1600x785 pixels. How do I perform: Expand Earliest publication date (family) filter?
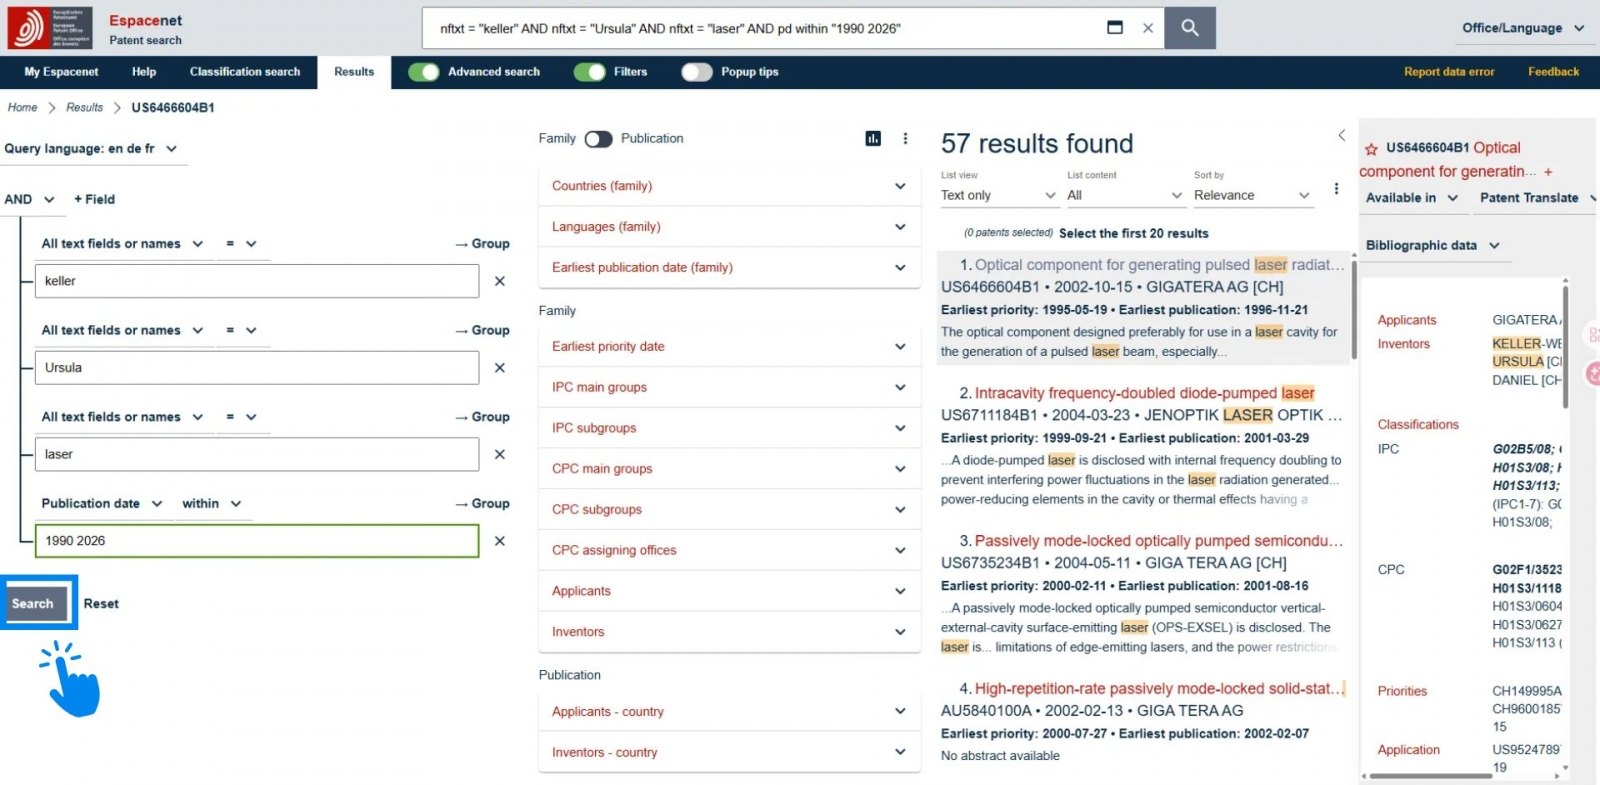tap(729, 268)
